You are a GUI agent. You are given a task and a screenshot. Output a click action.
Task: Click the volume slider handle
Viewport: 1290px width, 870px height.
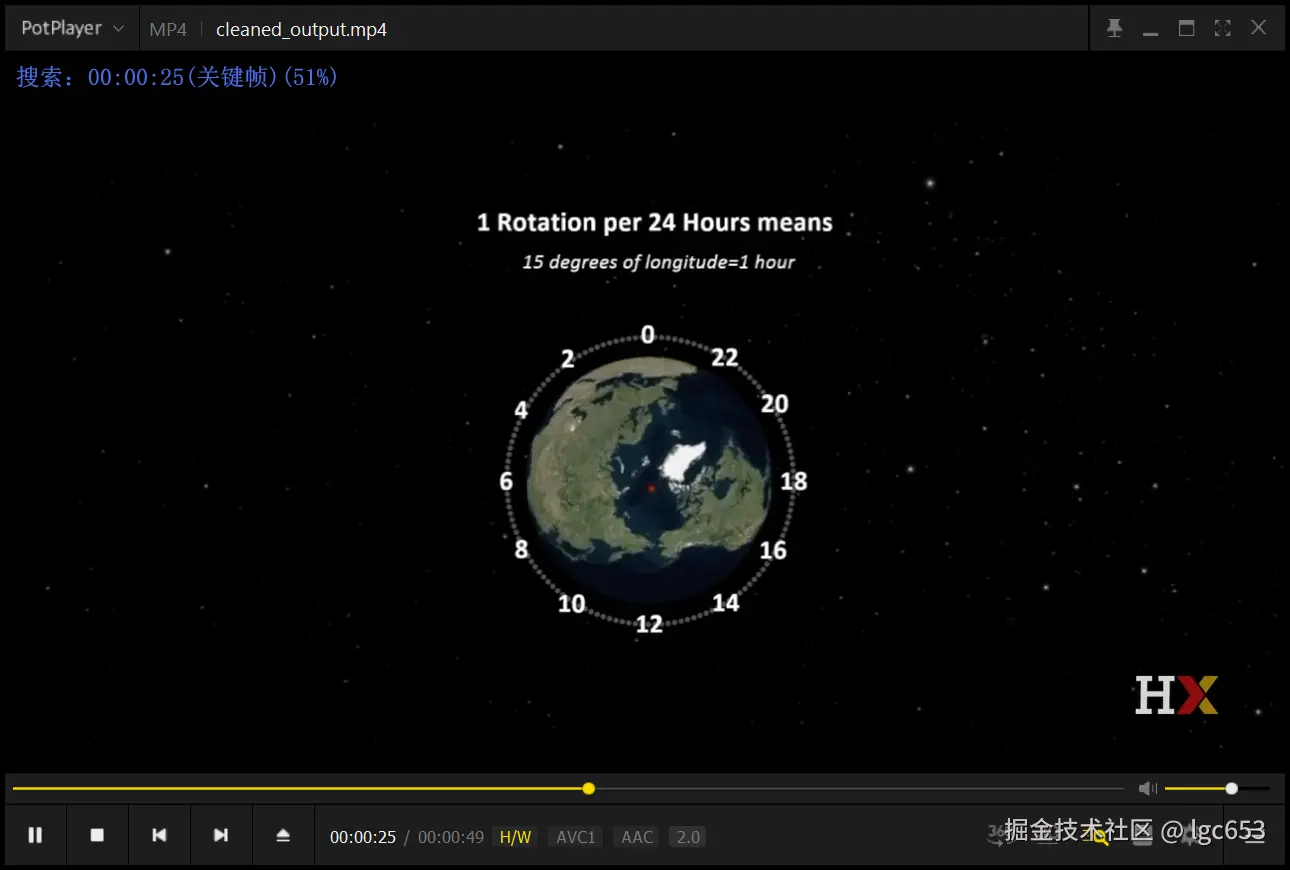(1231, 788)
